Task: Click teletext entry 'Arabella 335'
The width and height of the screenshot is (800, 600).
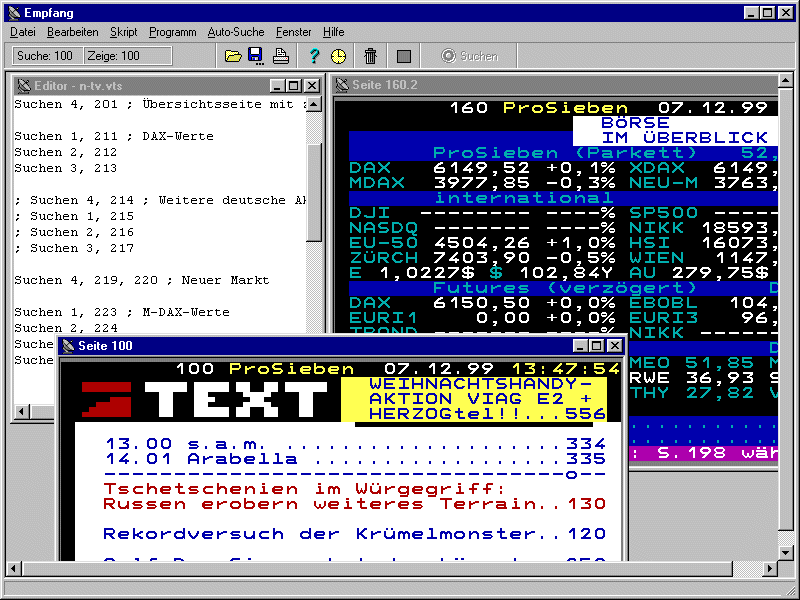Action: coord(355,459)
